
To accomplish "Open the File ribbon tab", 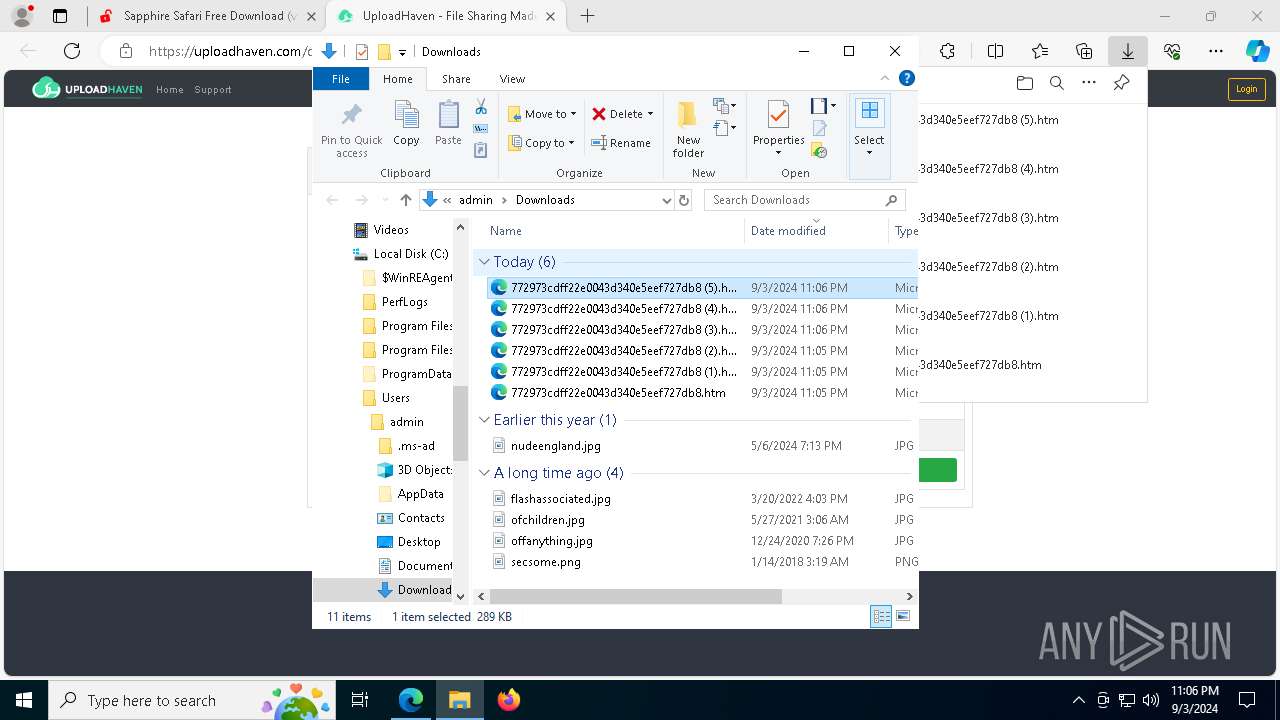I will [x=340, y=79].
